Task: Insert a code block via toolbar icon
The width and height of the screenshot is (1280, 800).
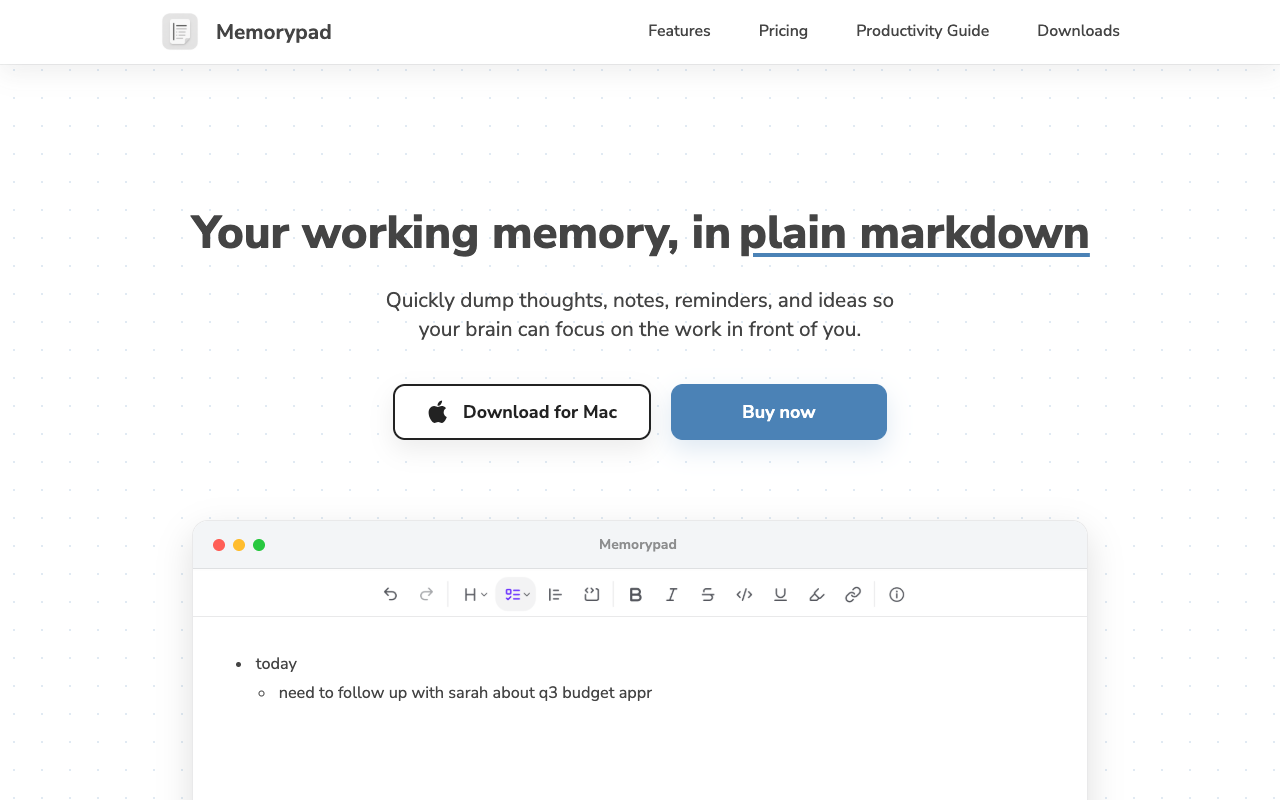Action: (592, 594)
